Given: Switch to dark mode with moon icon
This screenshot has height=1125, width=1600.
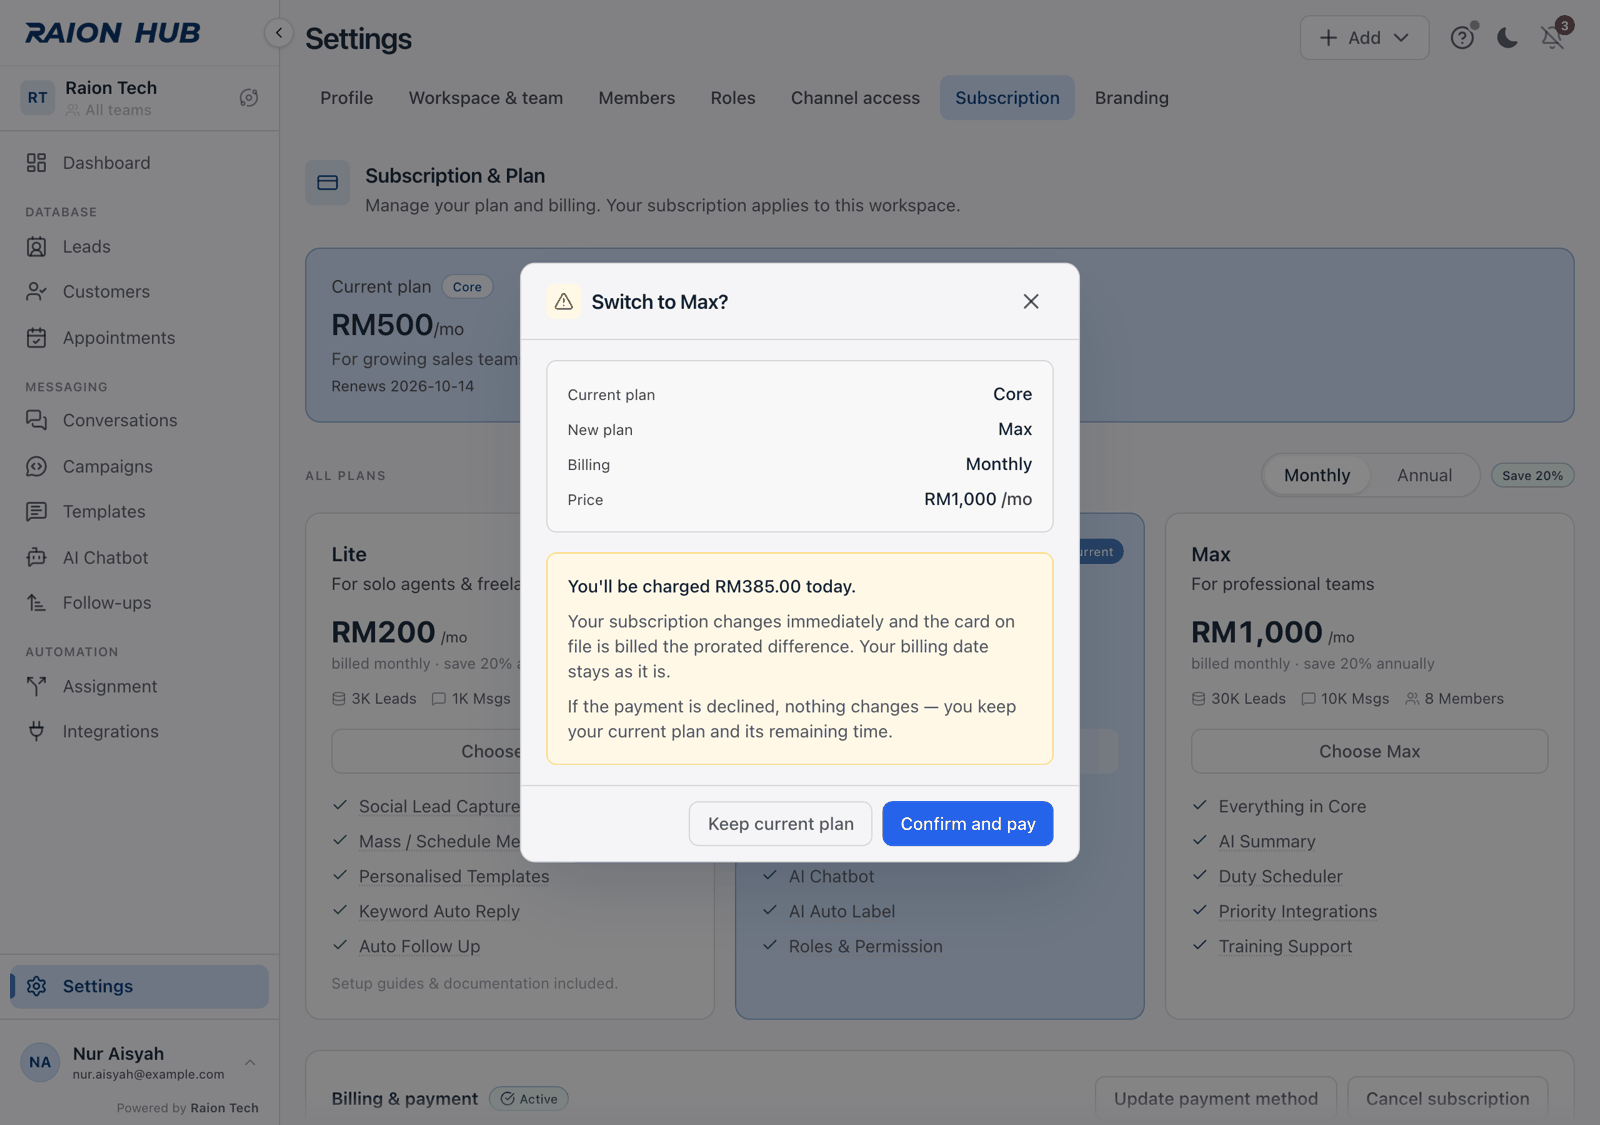Looking at the screenshot, I should 1507,38.
